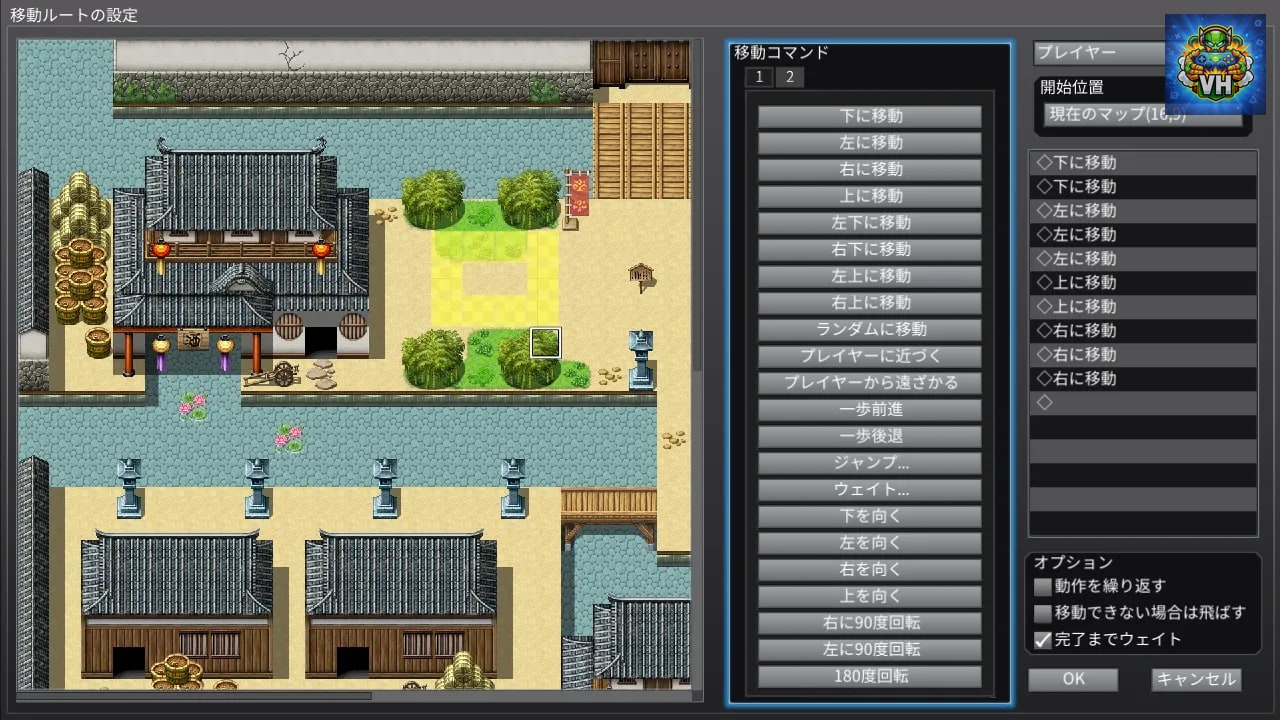The width and height of the screenshot is (1280, 720).
Task: Click the 右に移動 command button
Action: [x=869, y=169]
